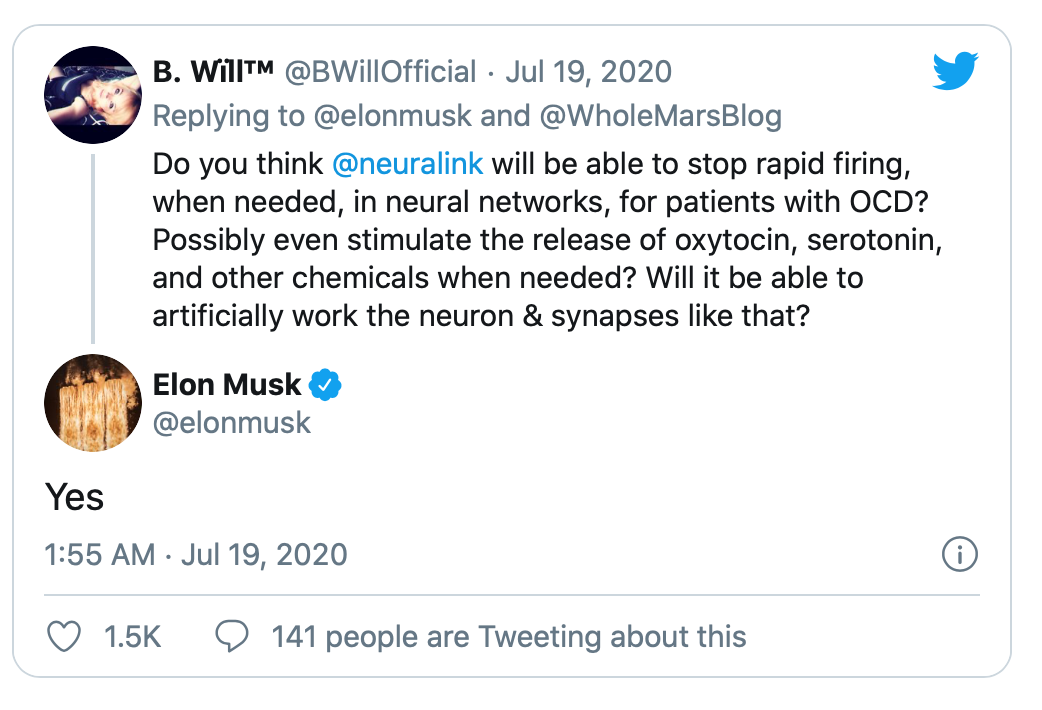Click @WholeMarsBlog in the reply line
1042x710 pixels.
click(661, 116)
